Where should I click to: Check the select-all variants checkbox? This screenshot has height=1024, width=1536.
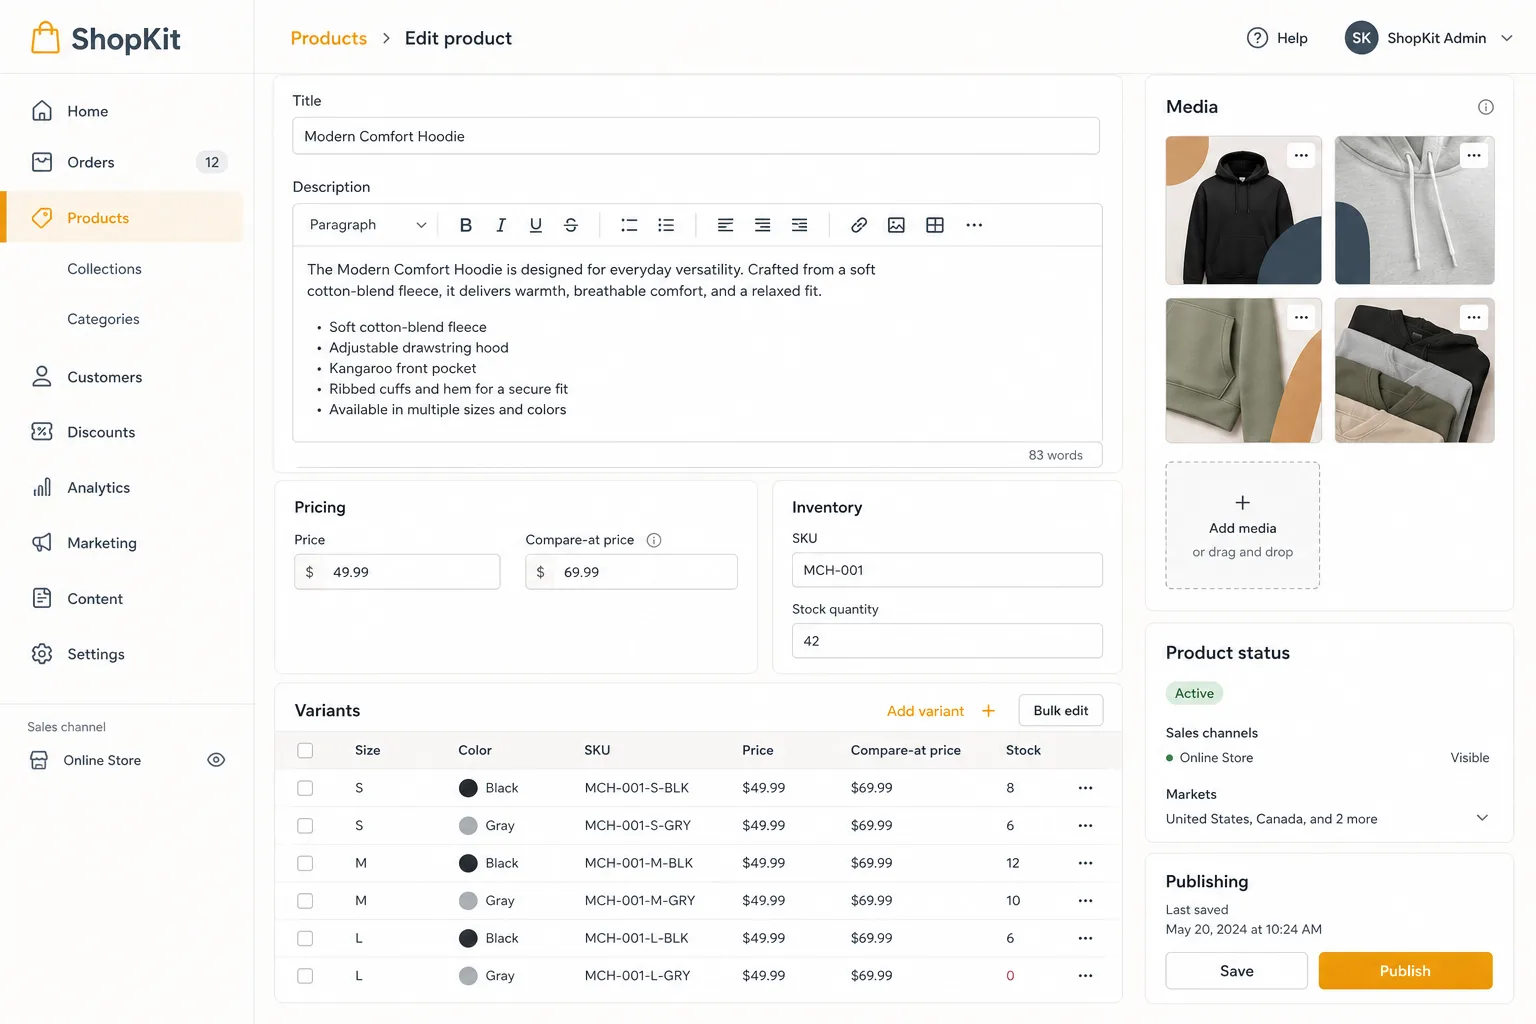305,750
